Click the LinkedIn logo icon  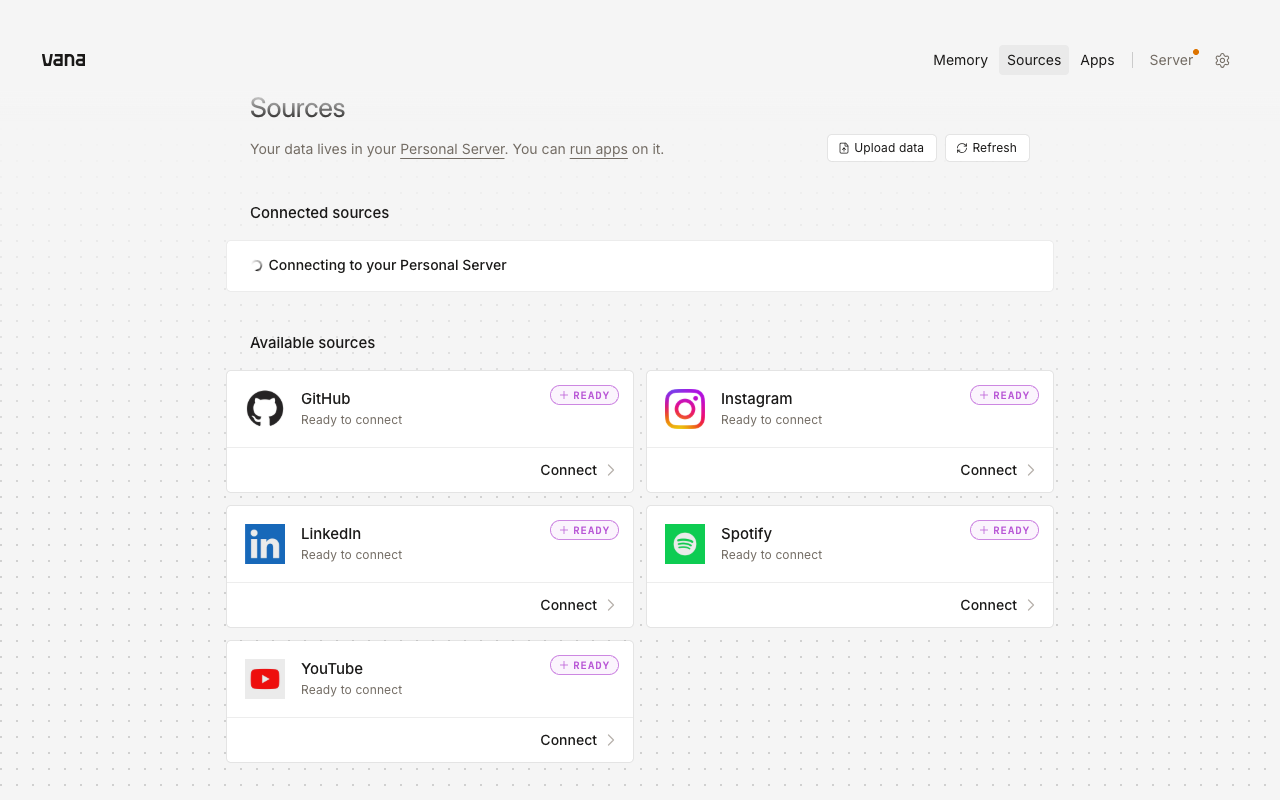[265, 544]
